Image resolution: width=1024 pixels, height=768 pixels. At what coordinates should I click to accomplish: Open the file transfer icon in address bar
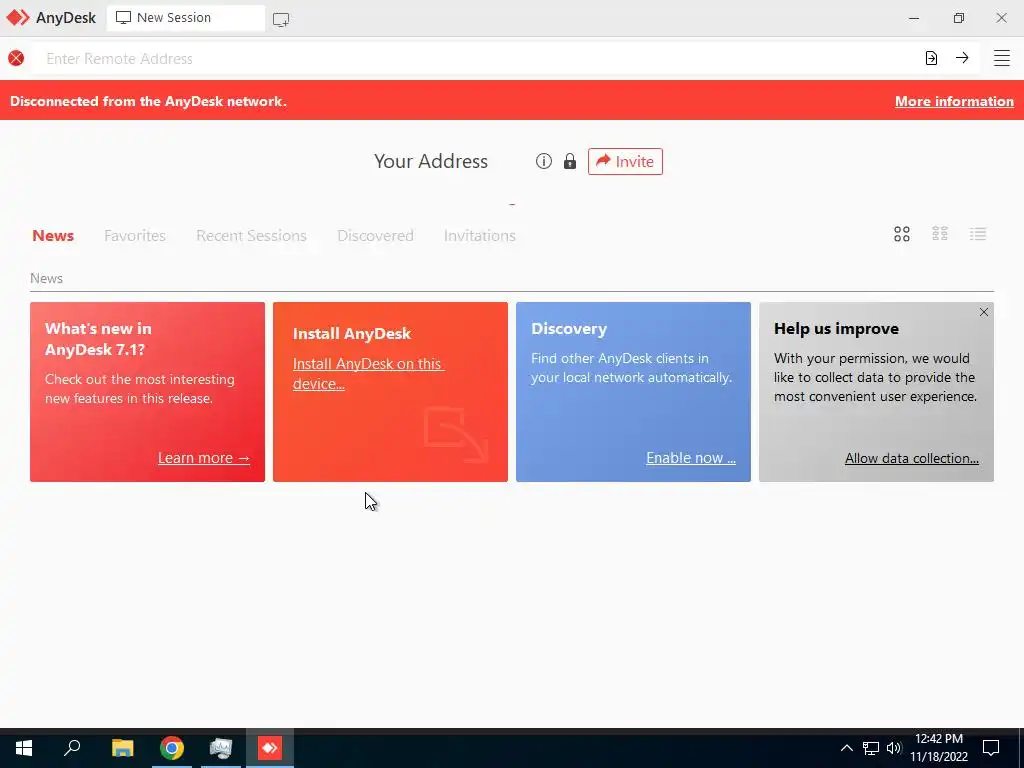[931, 58]
